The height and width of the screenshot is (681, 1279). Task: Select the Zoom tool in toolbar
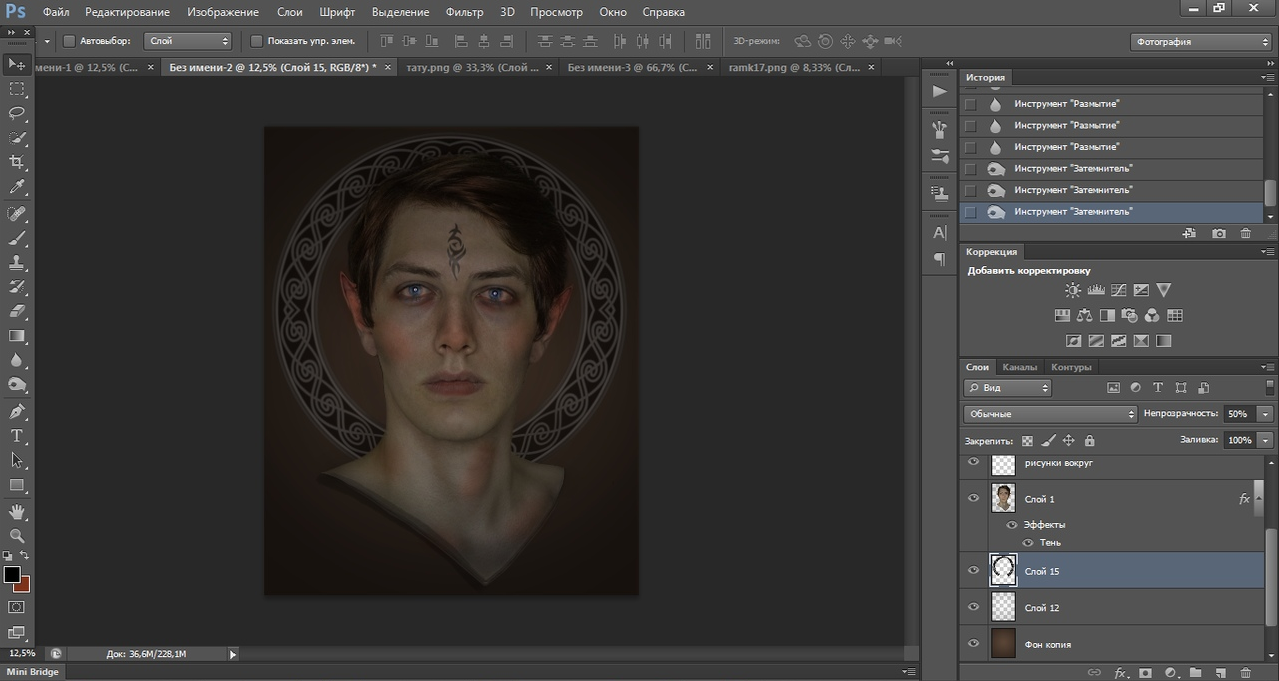coord(17,536)
